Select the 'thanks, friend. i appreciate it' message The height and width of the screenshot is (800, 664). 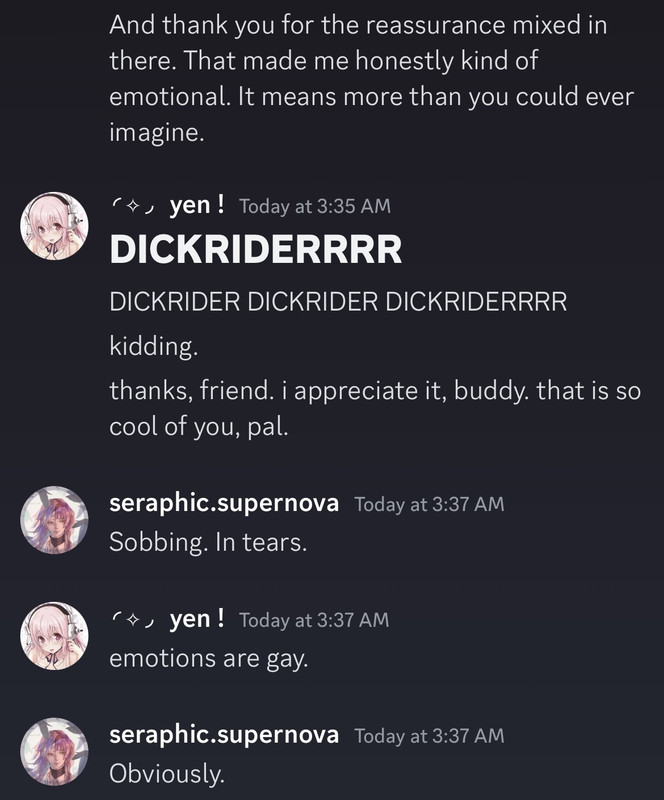coord(375,408)
